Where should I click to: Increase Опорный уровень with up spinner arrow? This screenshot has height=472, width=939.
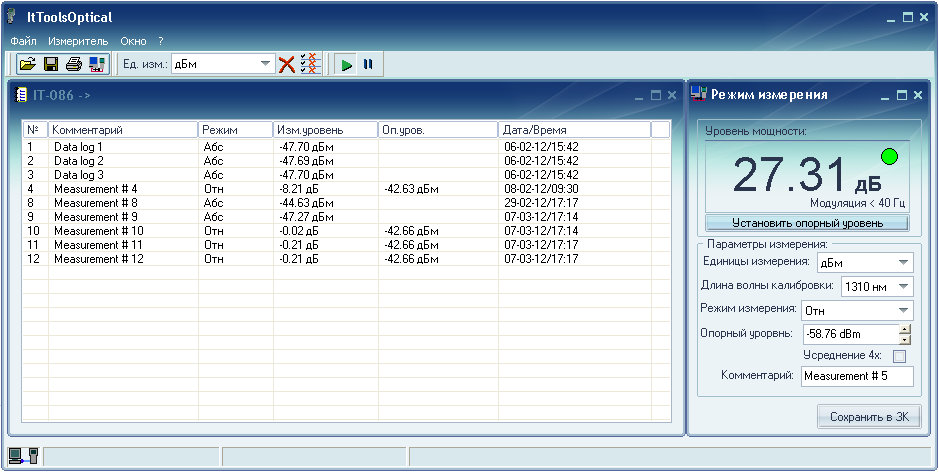click(905, 329)
